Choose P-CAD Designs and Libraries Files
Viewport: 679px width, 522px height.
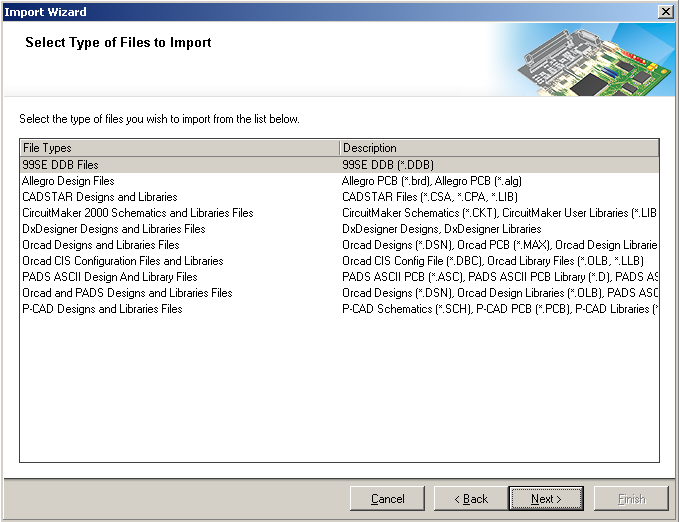click(x=340, y=309)
